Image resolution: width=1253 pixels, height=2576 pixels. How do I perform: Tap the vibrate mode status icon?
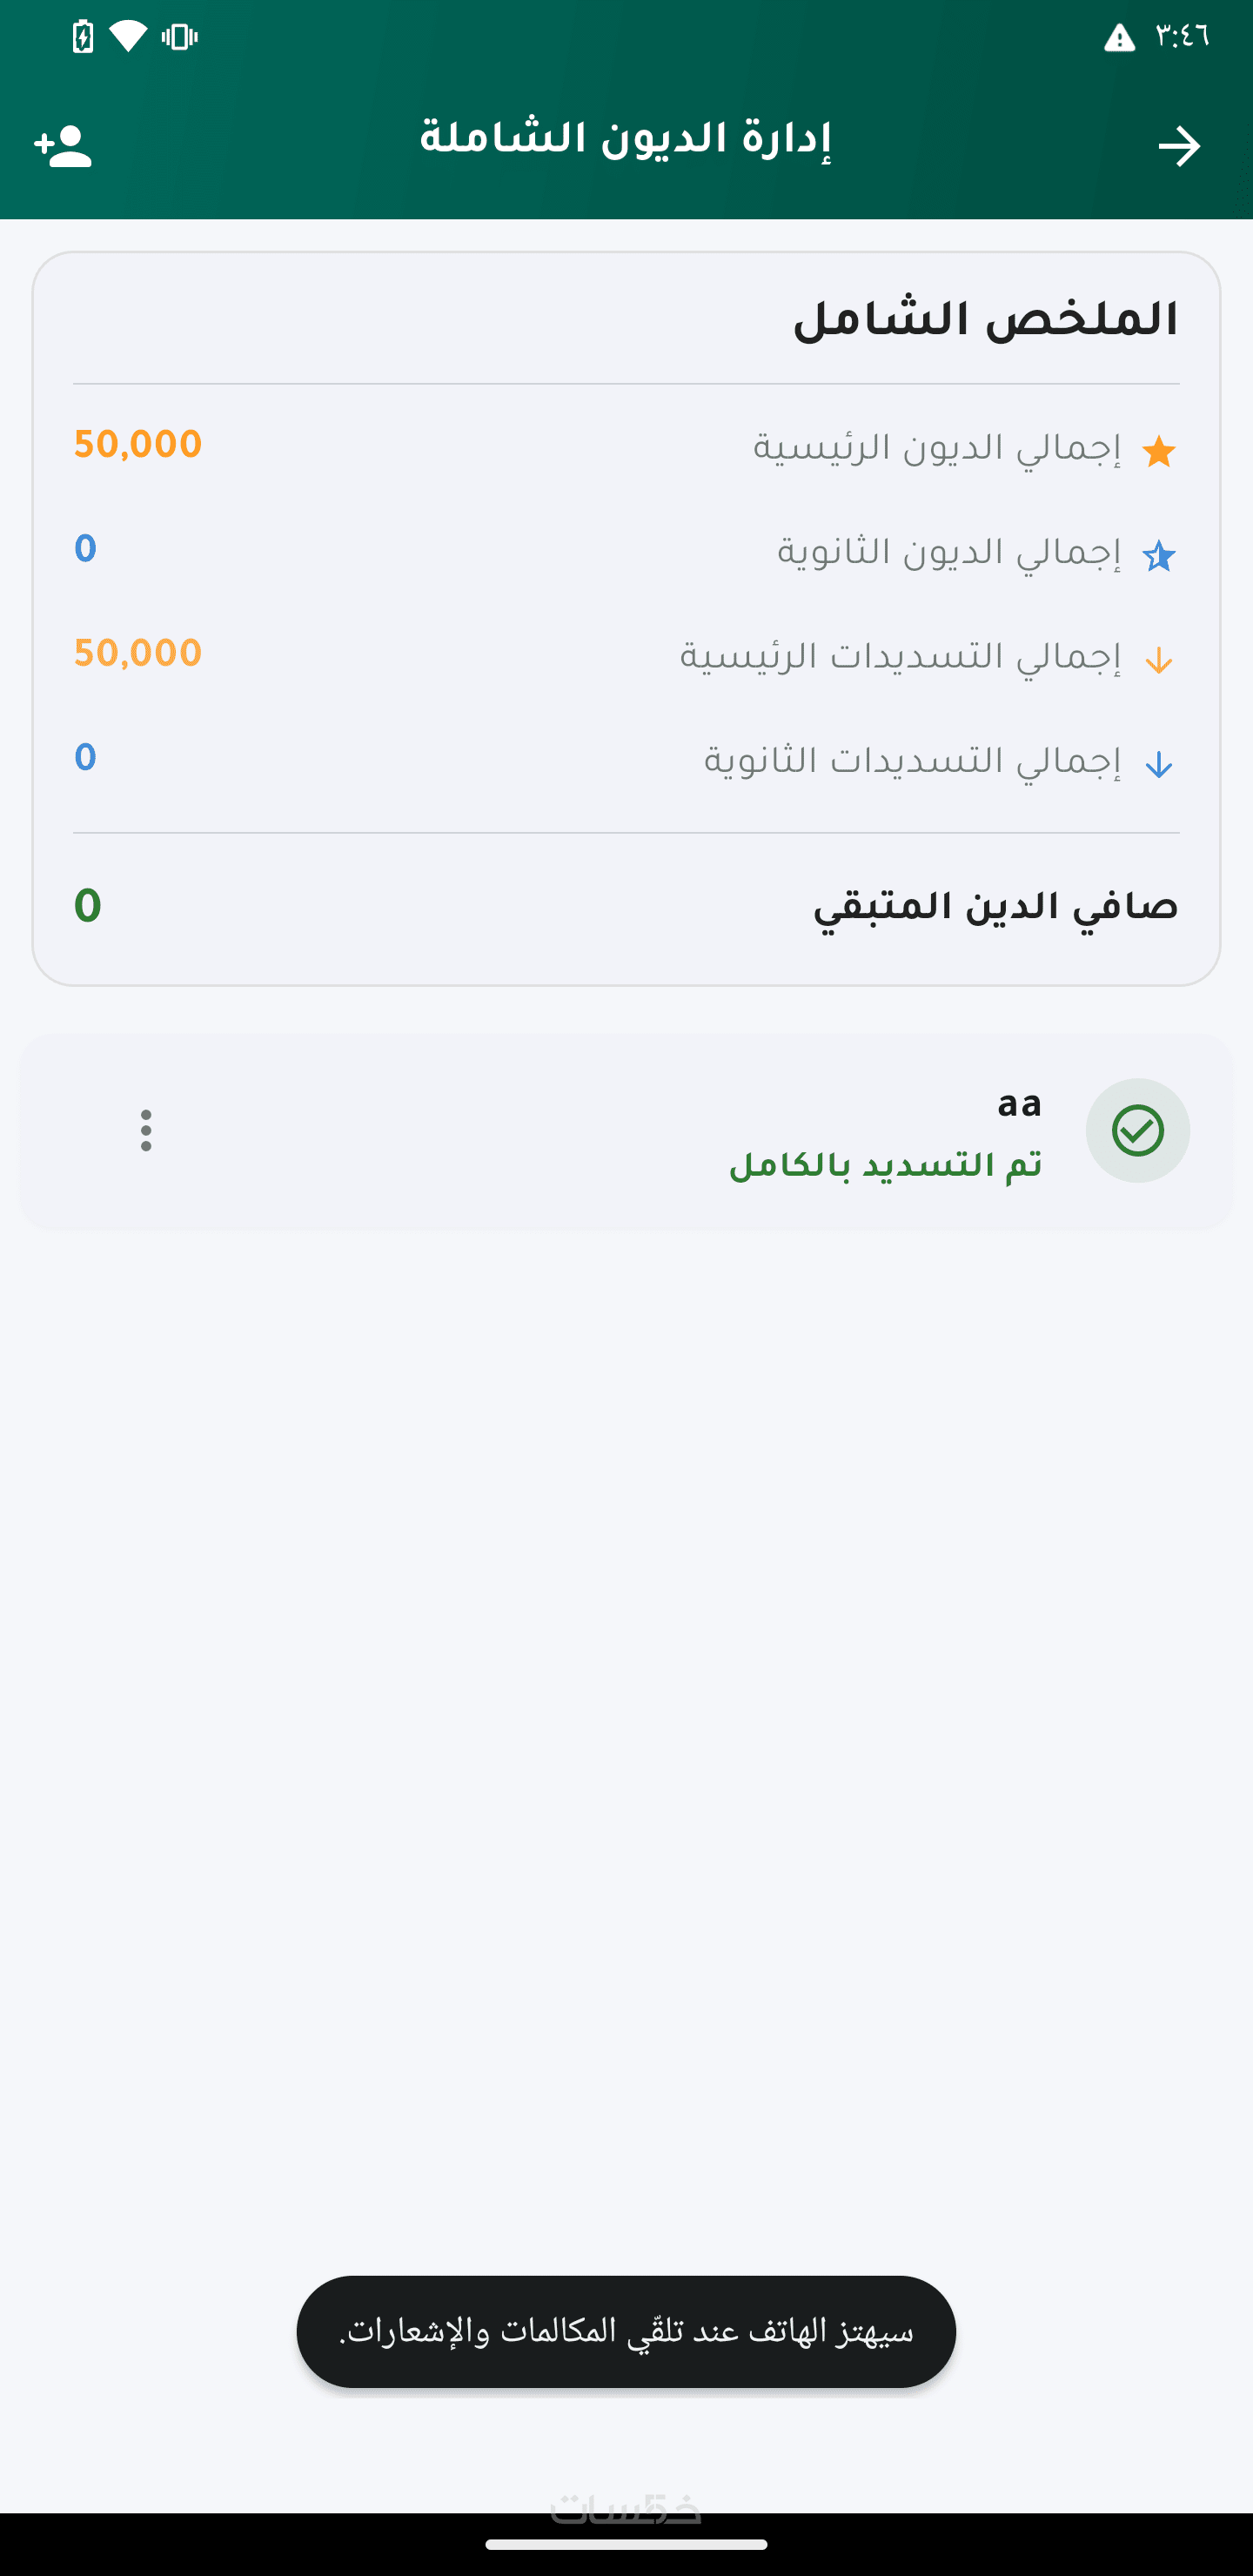pos(179,38)
